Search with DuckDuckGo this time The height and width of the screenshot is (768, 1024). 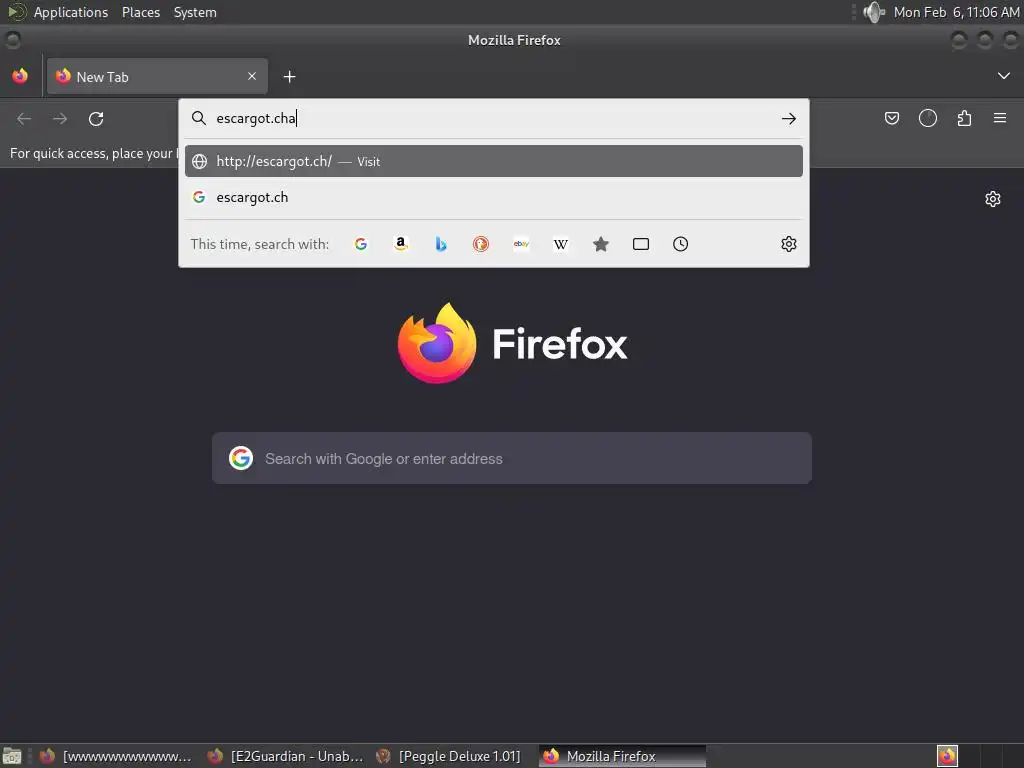[x=481, y=244]
